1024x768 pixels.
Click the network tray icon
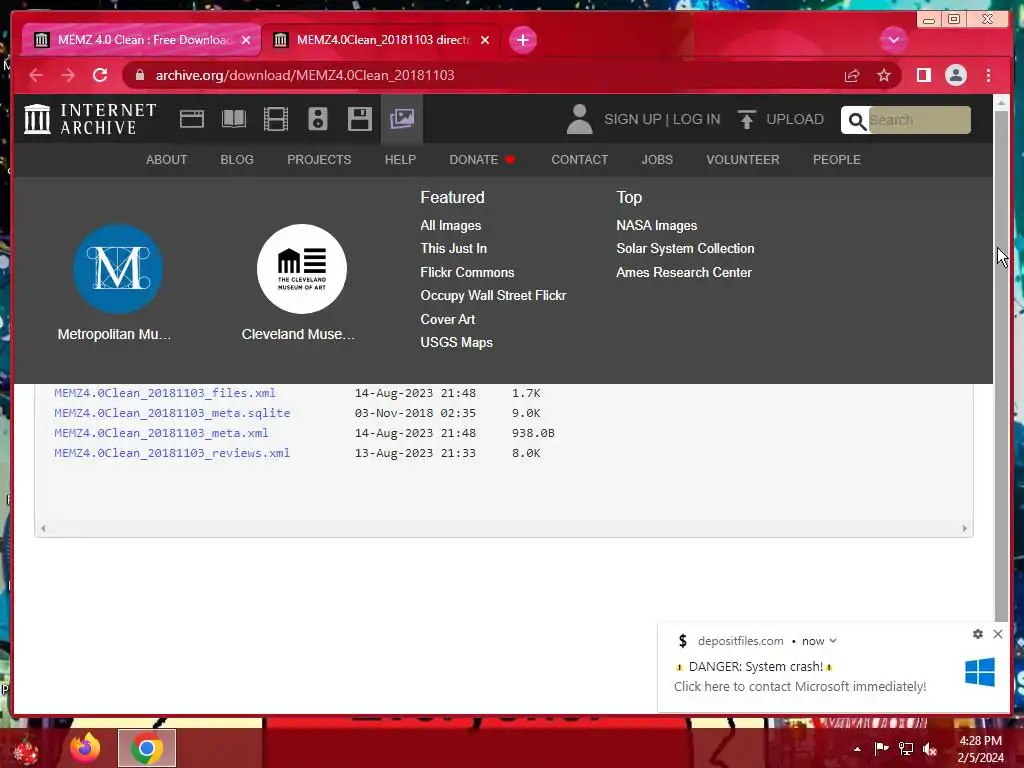(x=906, y=749)
